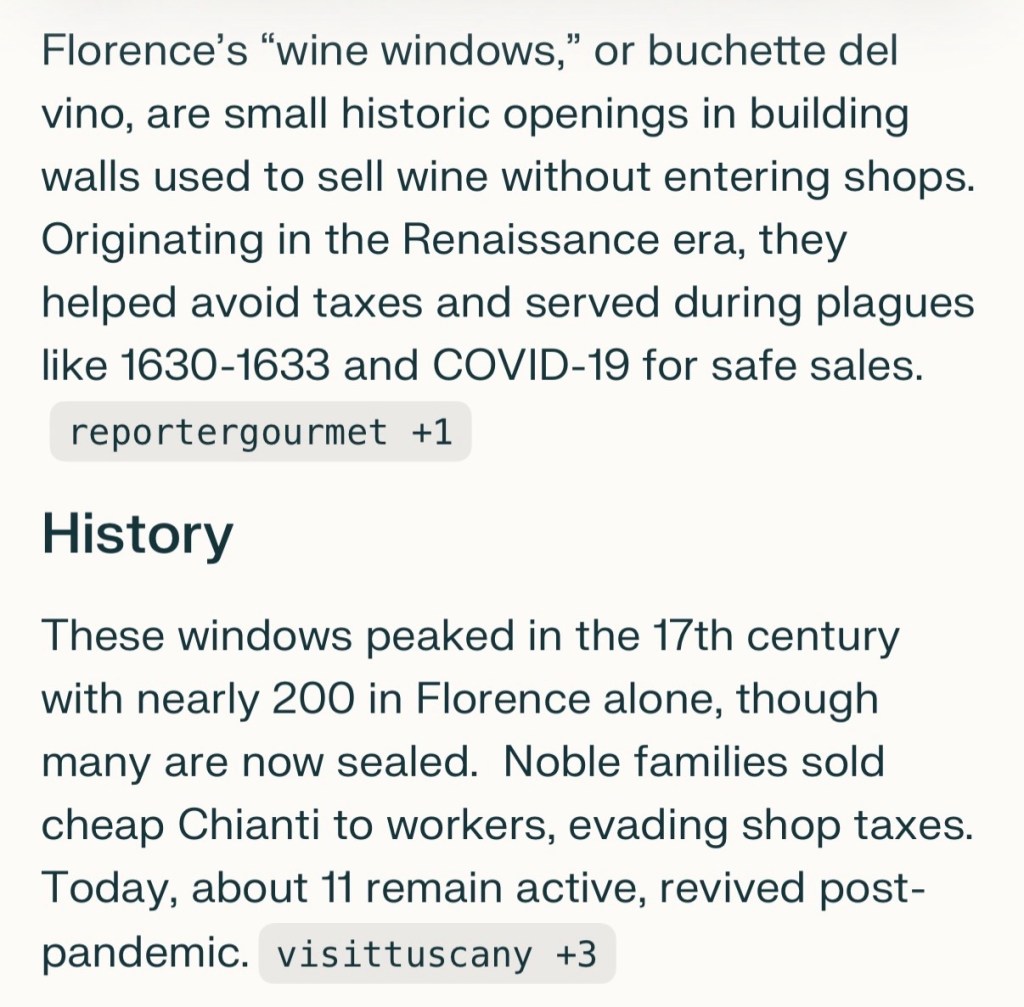Open the reportergourmet citation chip
This screenshot has height=1007, width=1024.
[260, 433]
